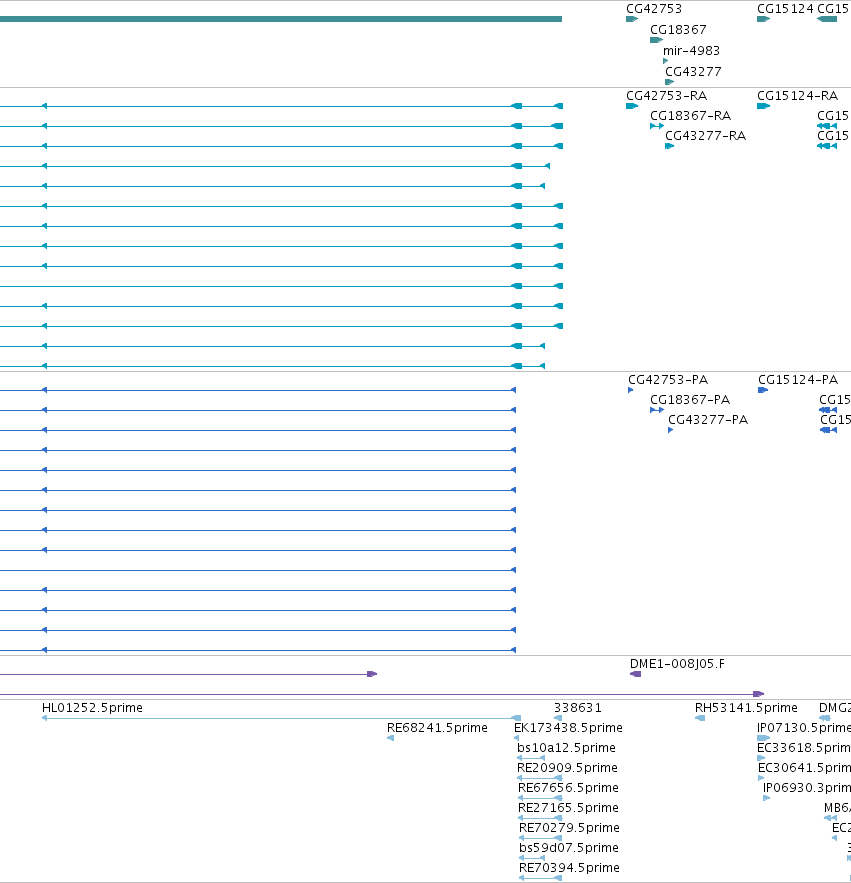Click the CG42753 gene label

[654, 8]
